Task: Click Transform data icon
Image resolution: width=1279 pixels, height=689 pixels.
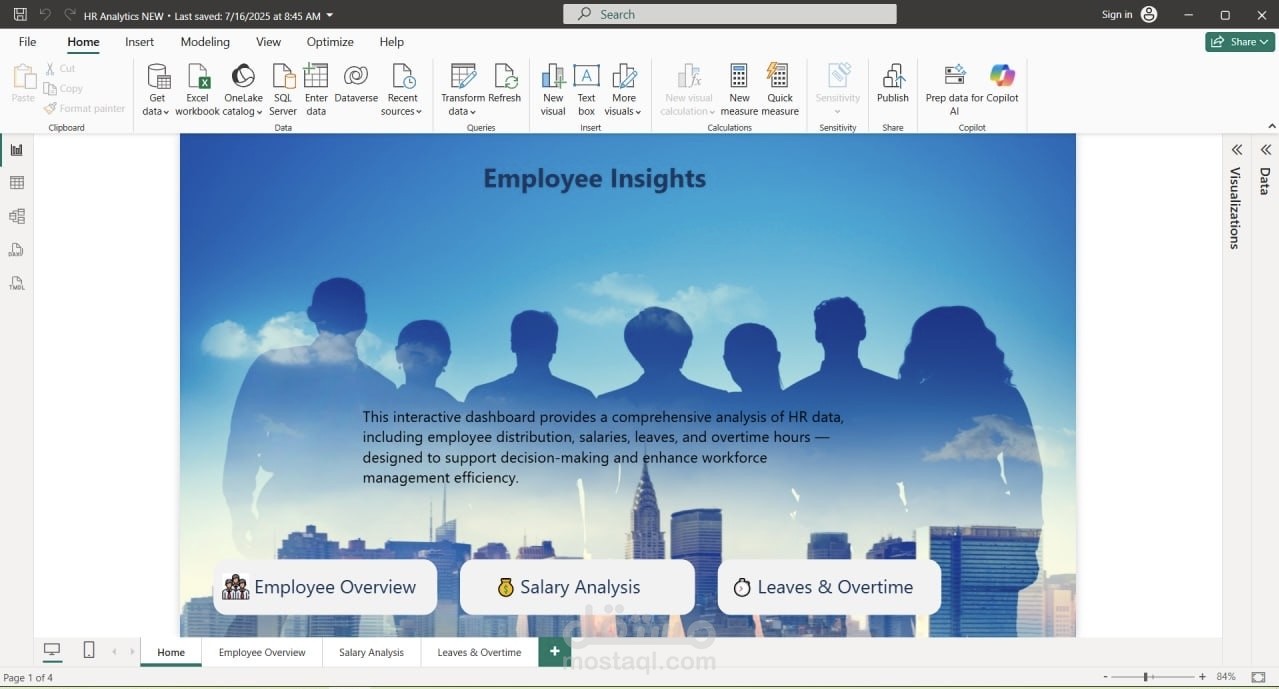Action: click(x=463, y=76)
